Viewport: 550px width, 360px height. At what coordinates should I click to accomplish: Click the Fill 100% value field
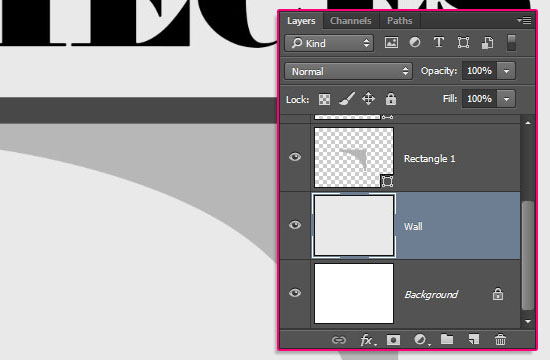tap(479, 99)
